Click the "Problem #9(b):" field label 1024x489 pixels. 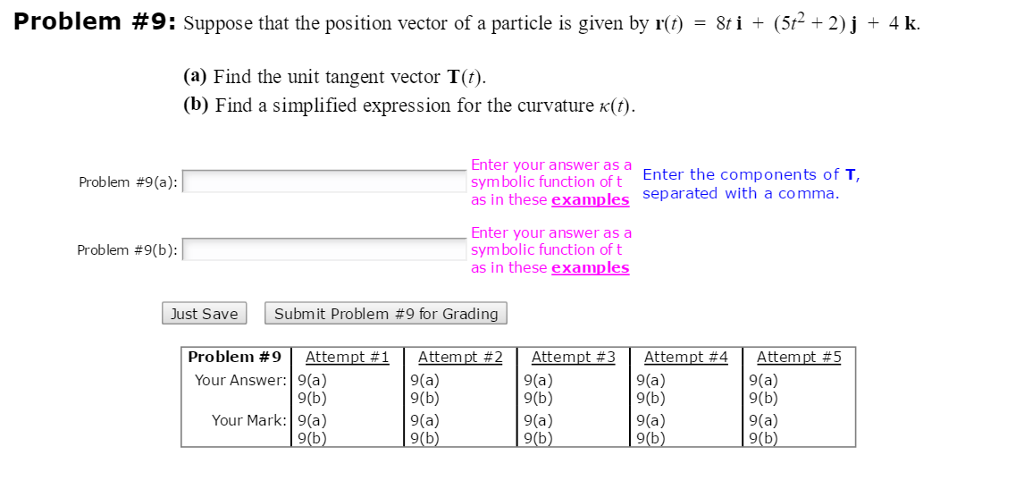pyautogui.click(x=128, y=250)
